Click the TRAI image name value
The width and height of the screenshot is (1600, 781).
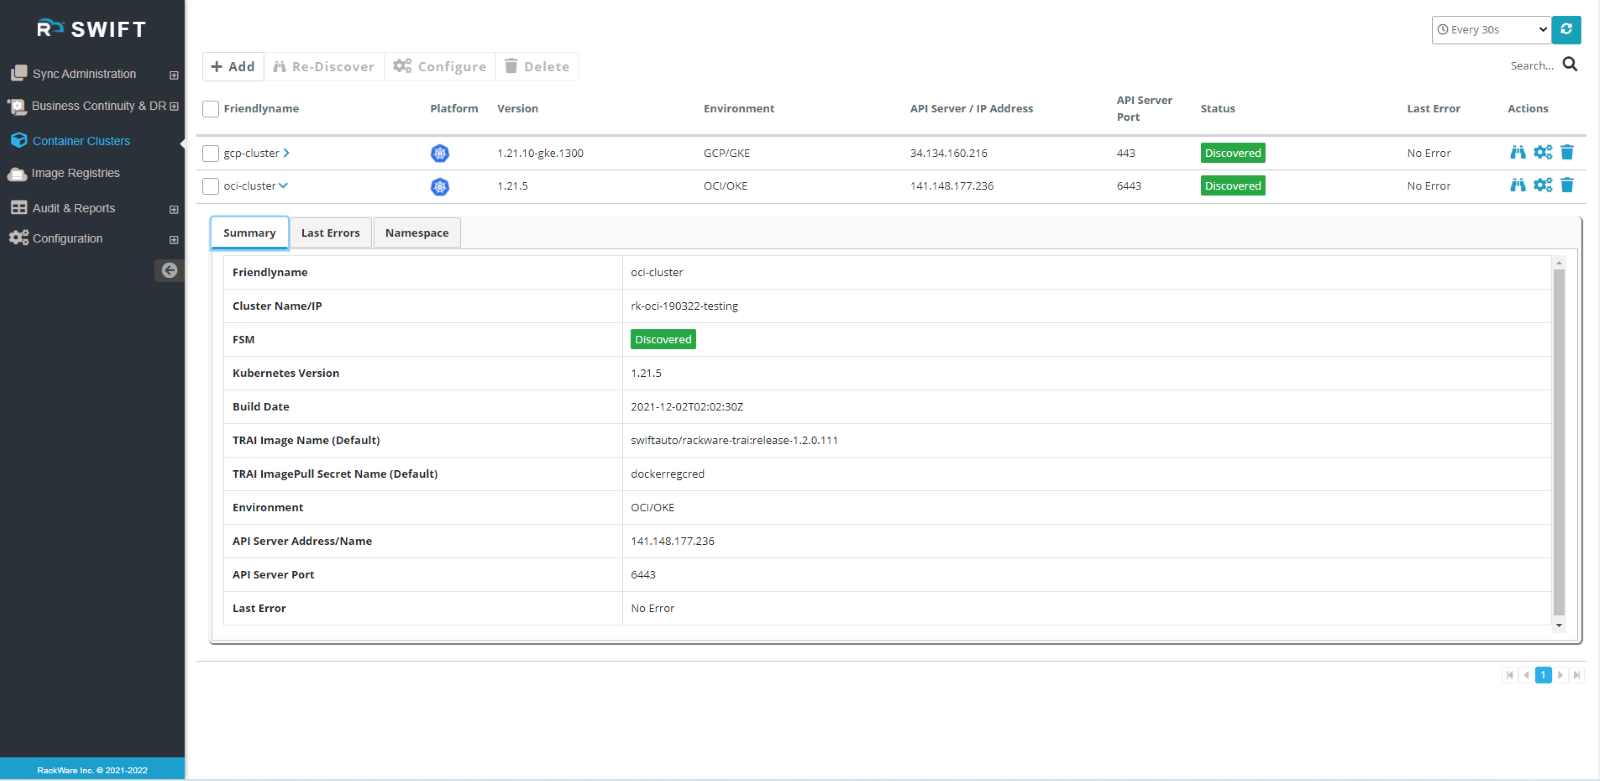point(734,440)
